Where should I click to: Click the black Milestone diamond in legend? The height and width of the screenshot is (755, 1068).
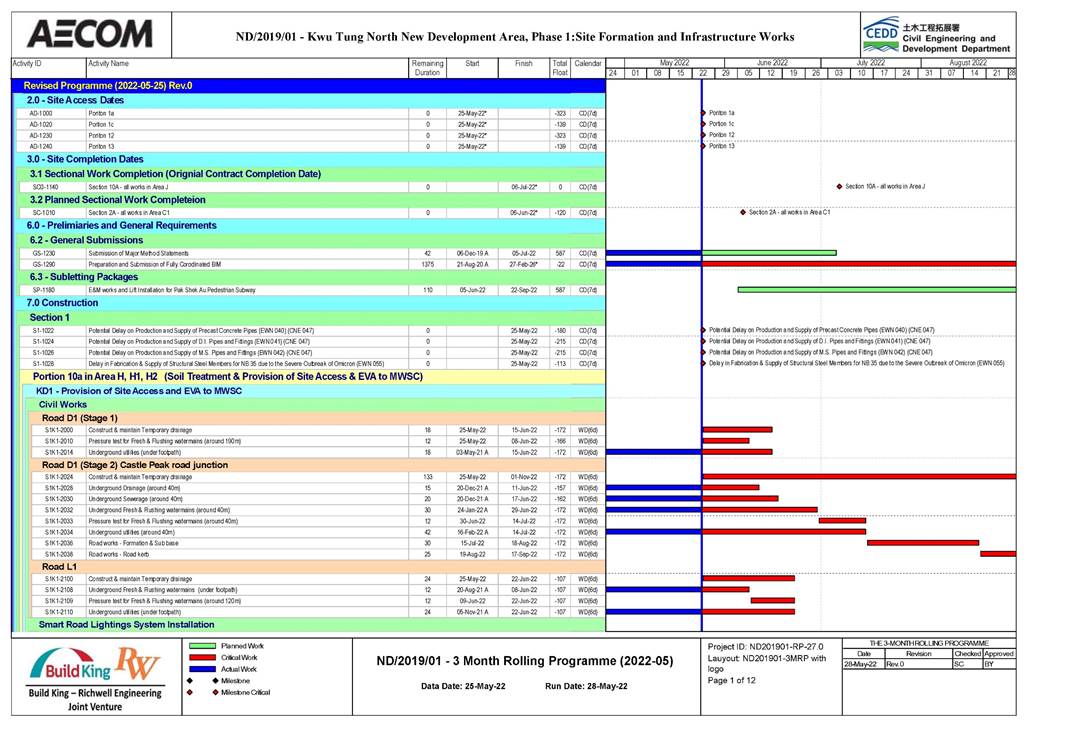(190, 681)
